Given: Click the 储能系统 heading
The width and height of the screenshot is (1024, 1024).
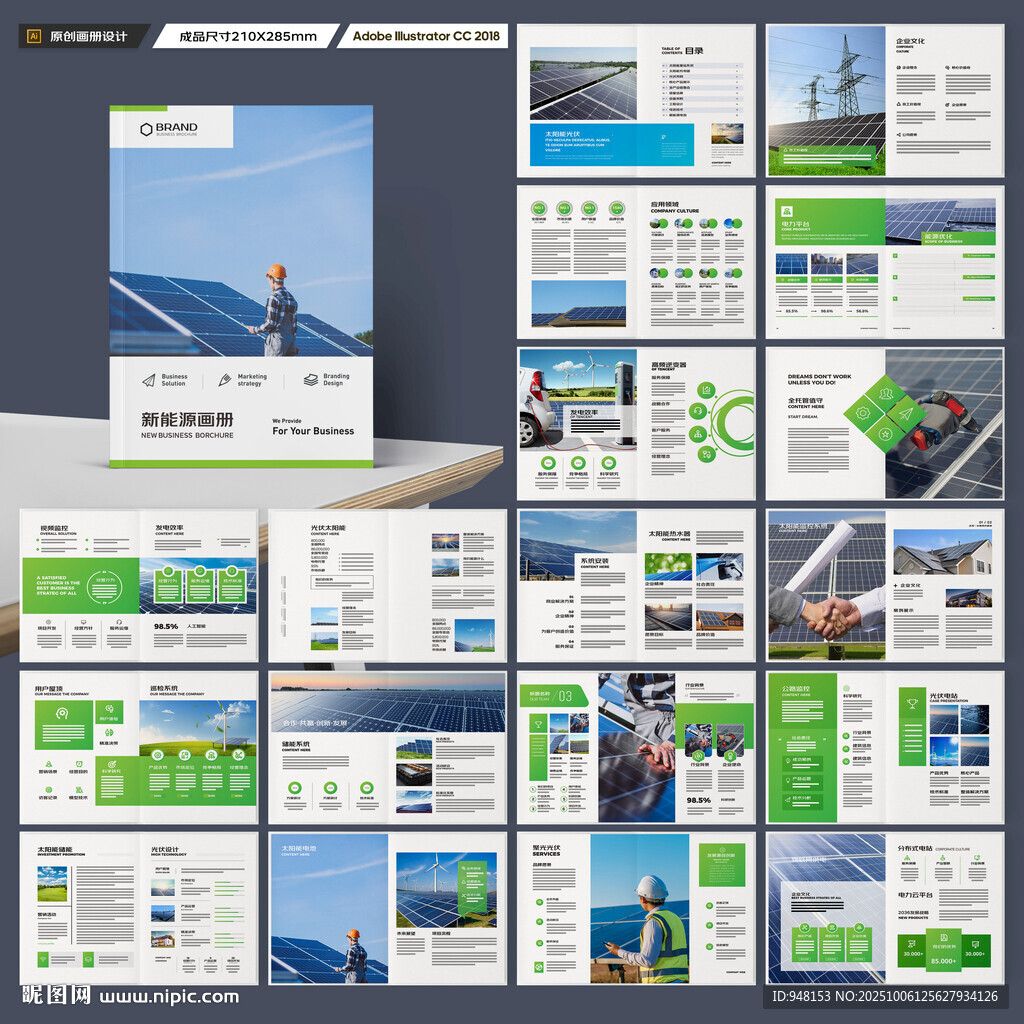Looking at the screenshot, I should coord(296,744).
